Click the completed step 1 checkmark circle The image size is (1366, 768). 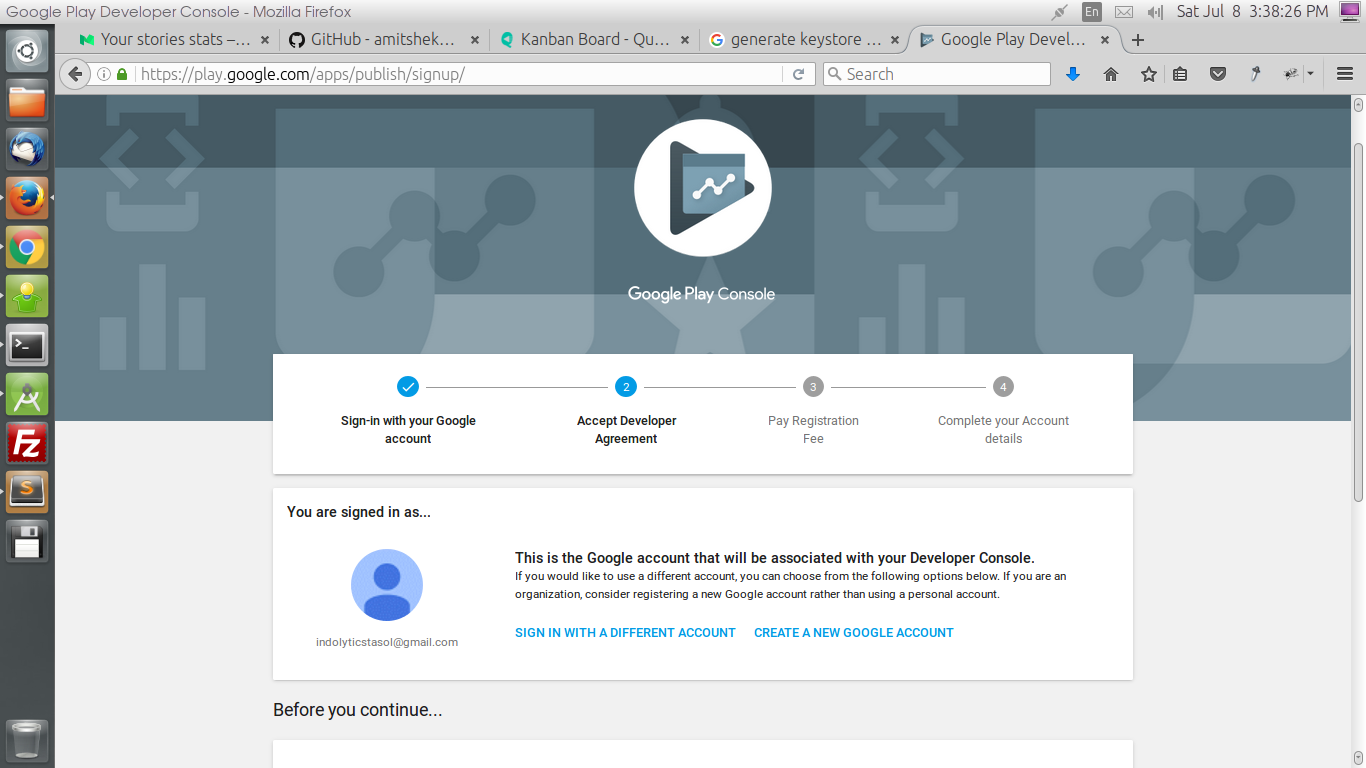(407, 387)
